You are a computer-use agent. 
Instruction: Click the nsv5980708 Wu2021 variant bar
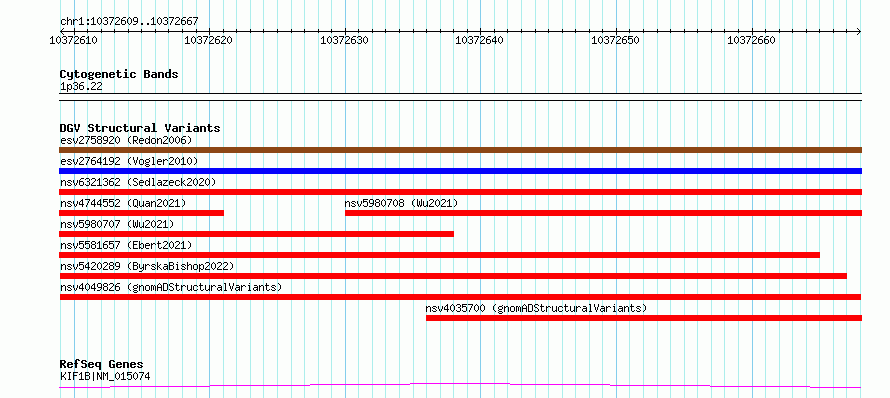tap(603, 213)
